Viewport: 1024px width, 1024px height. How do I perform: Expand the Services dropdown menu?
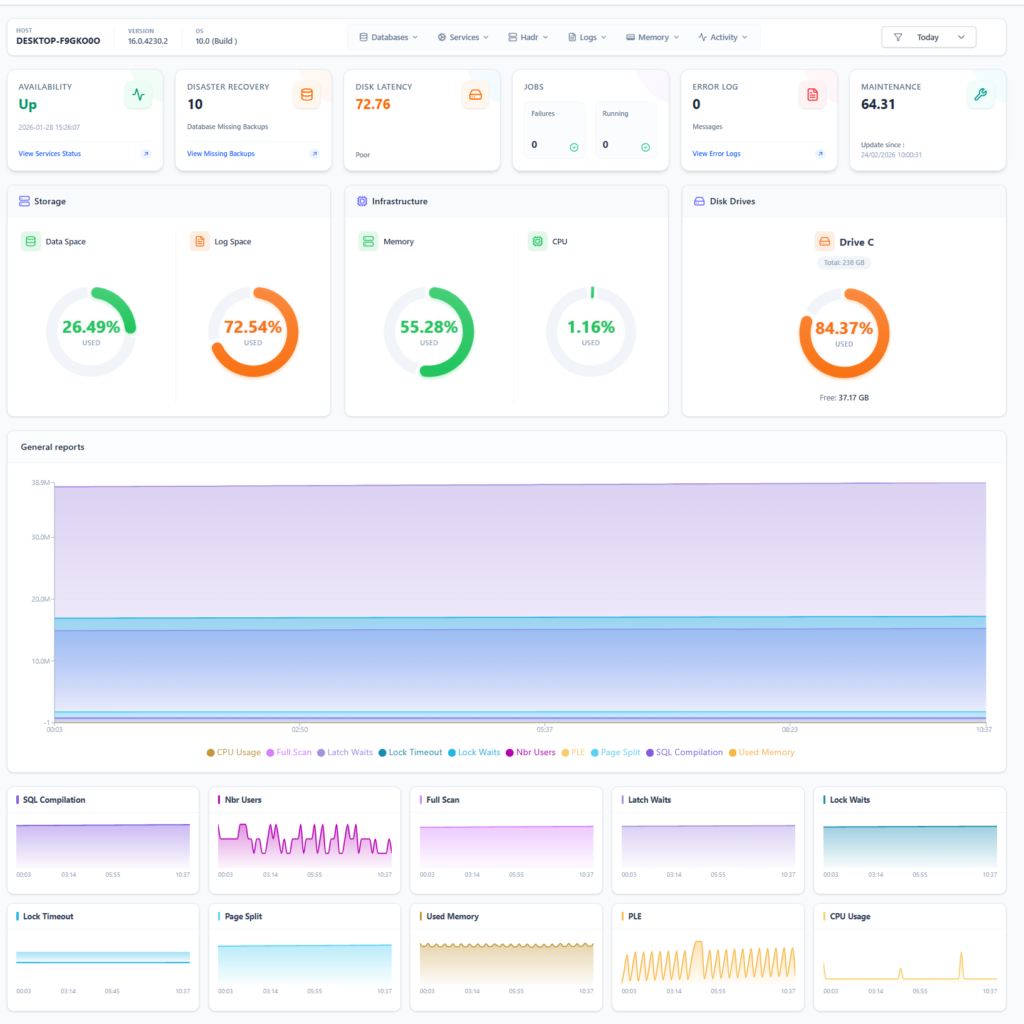463,37
